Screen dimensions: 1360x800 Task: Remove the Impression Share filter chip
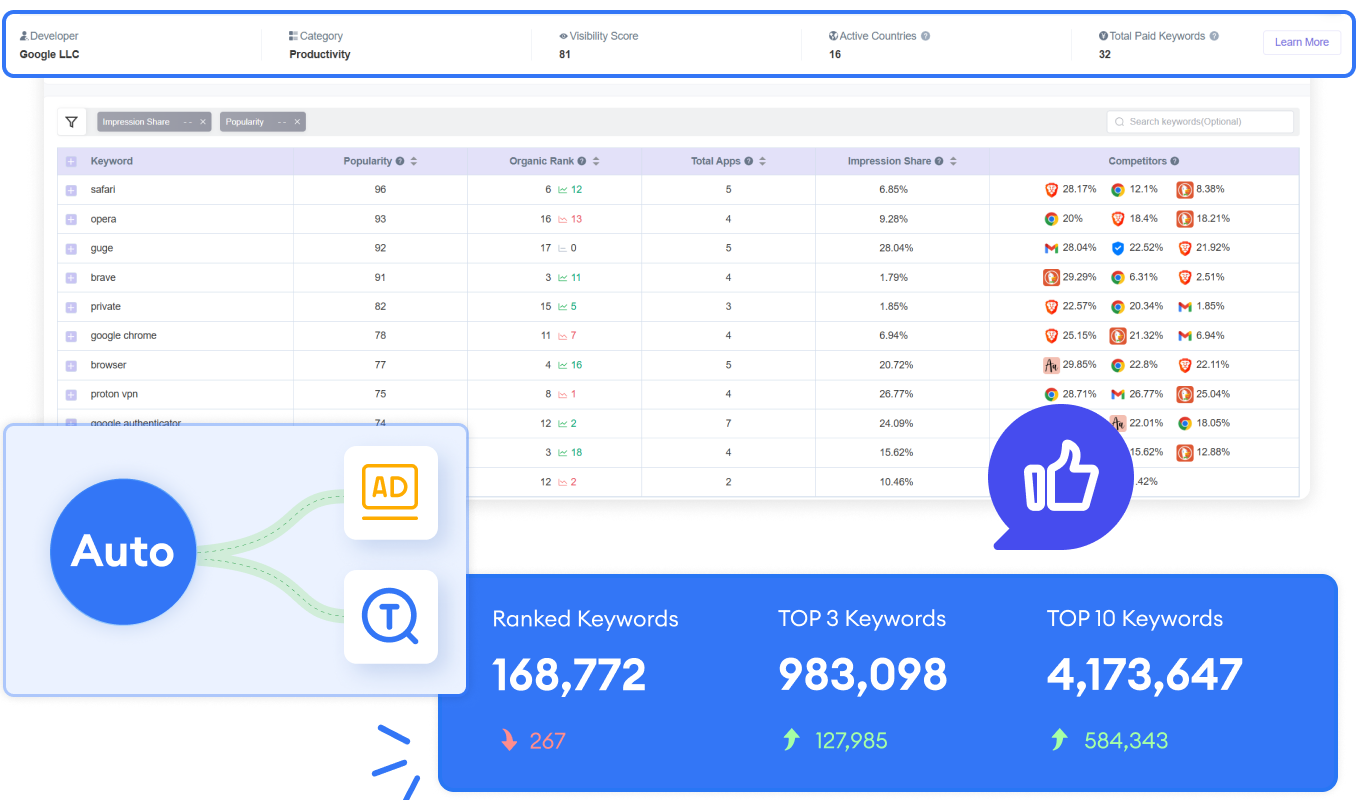[203, 122]
